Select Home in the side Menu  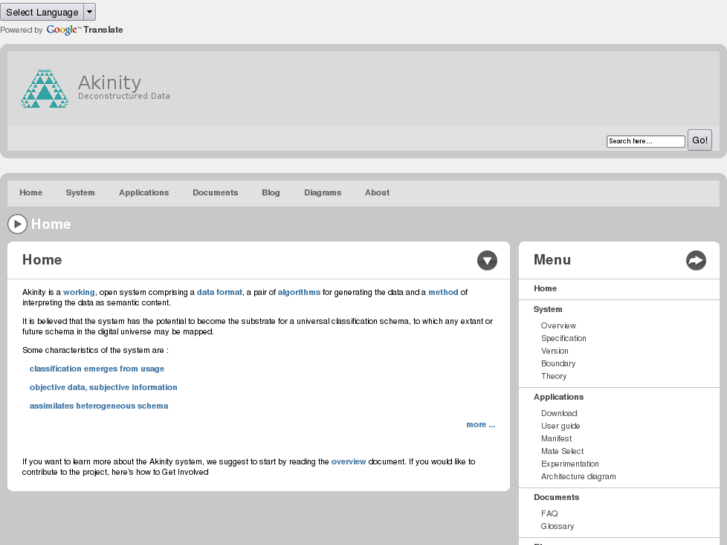pos(545,289)
